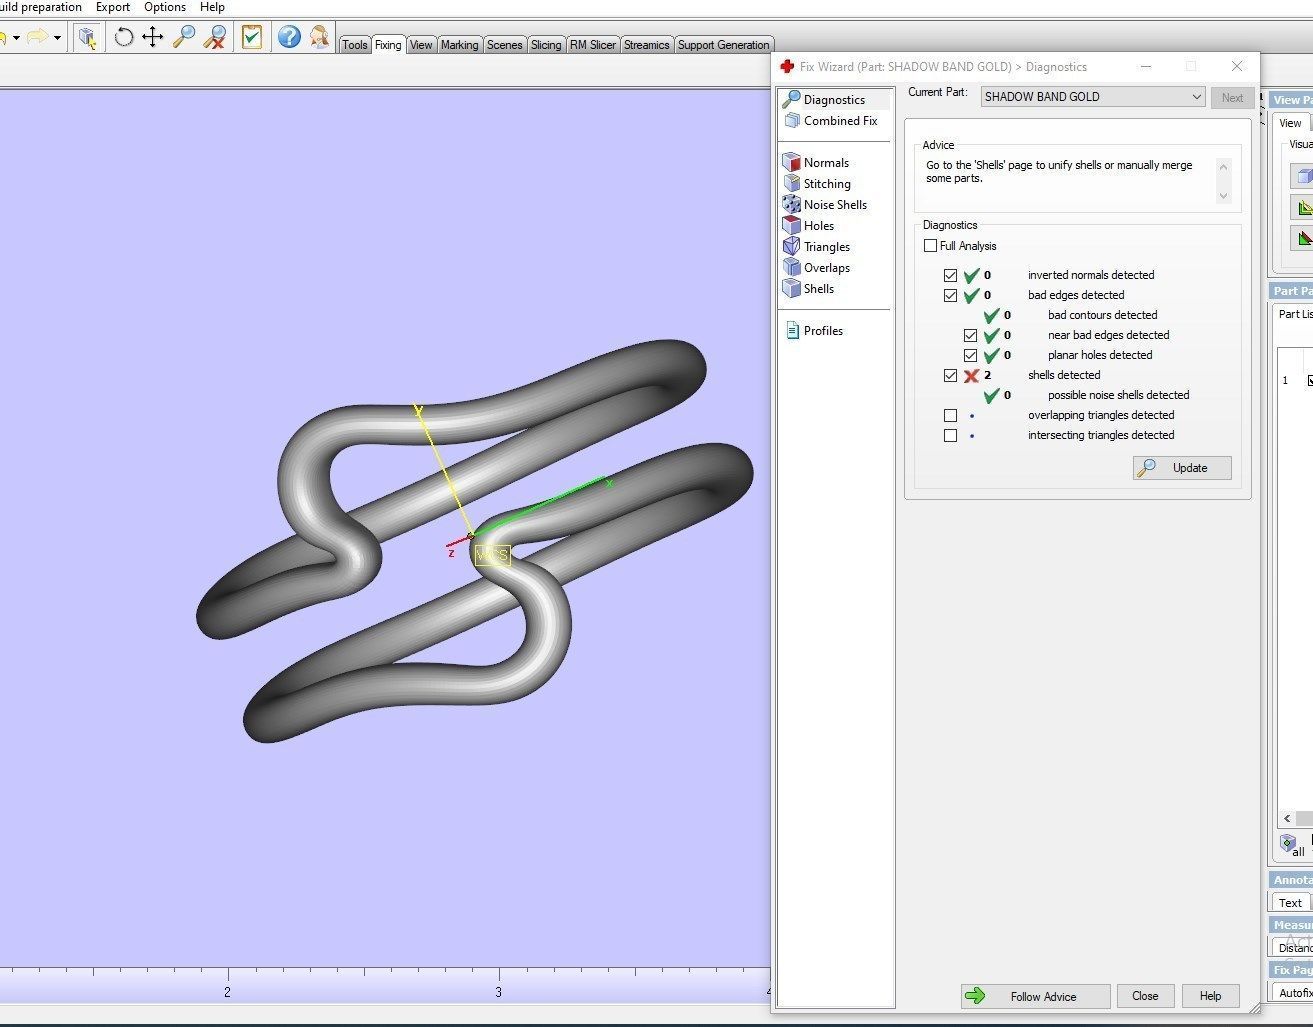Image resolution: width=1313 pixels, height=1027 pixels.
Task: Switch to the View tab in toolbar
Action: 421,45
